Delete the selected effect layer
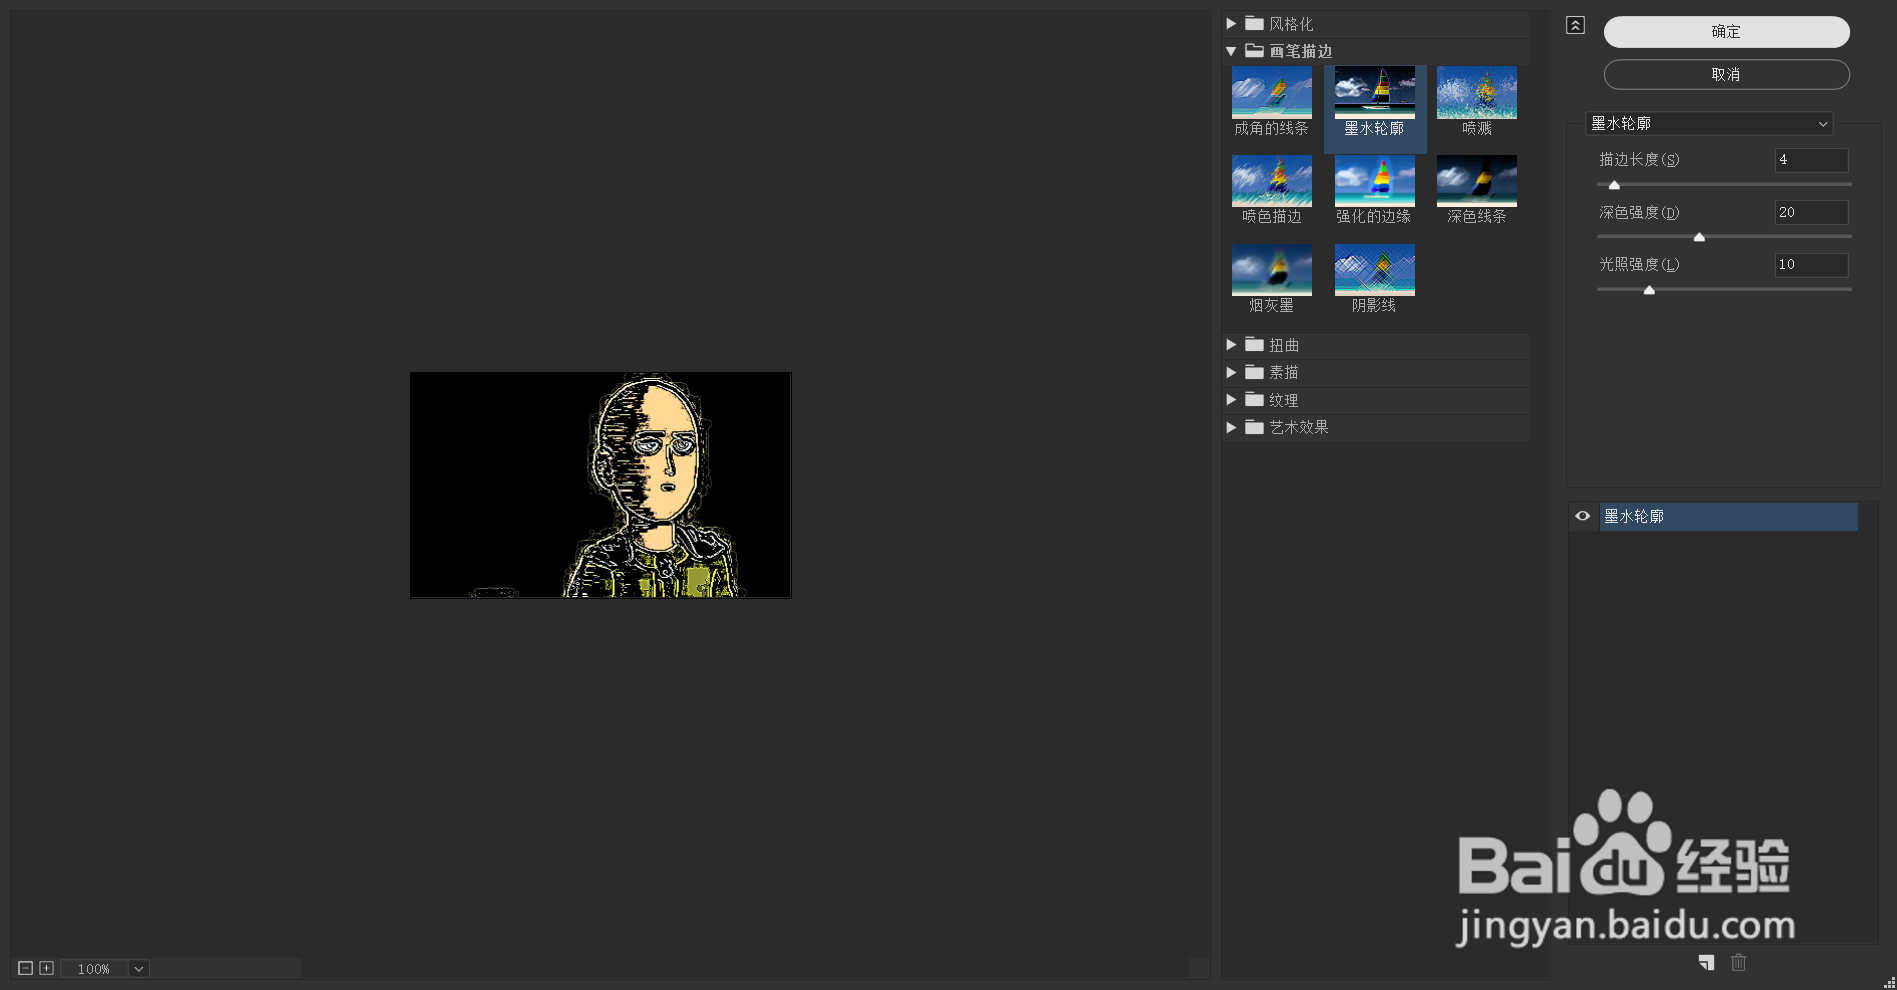Image resolution: width=1897 pixels, height=990 pixels. 1739,962
